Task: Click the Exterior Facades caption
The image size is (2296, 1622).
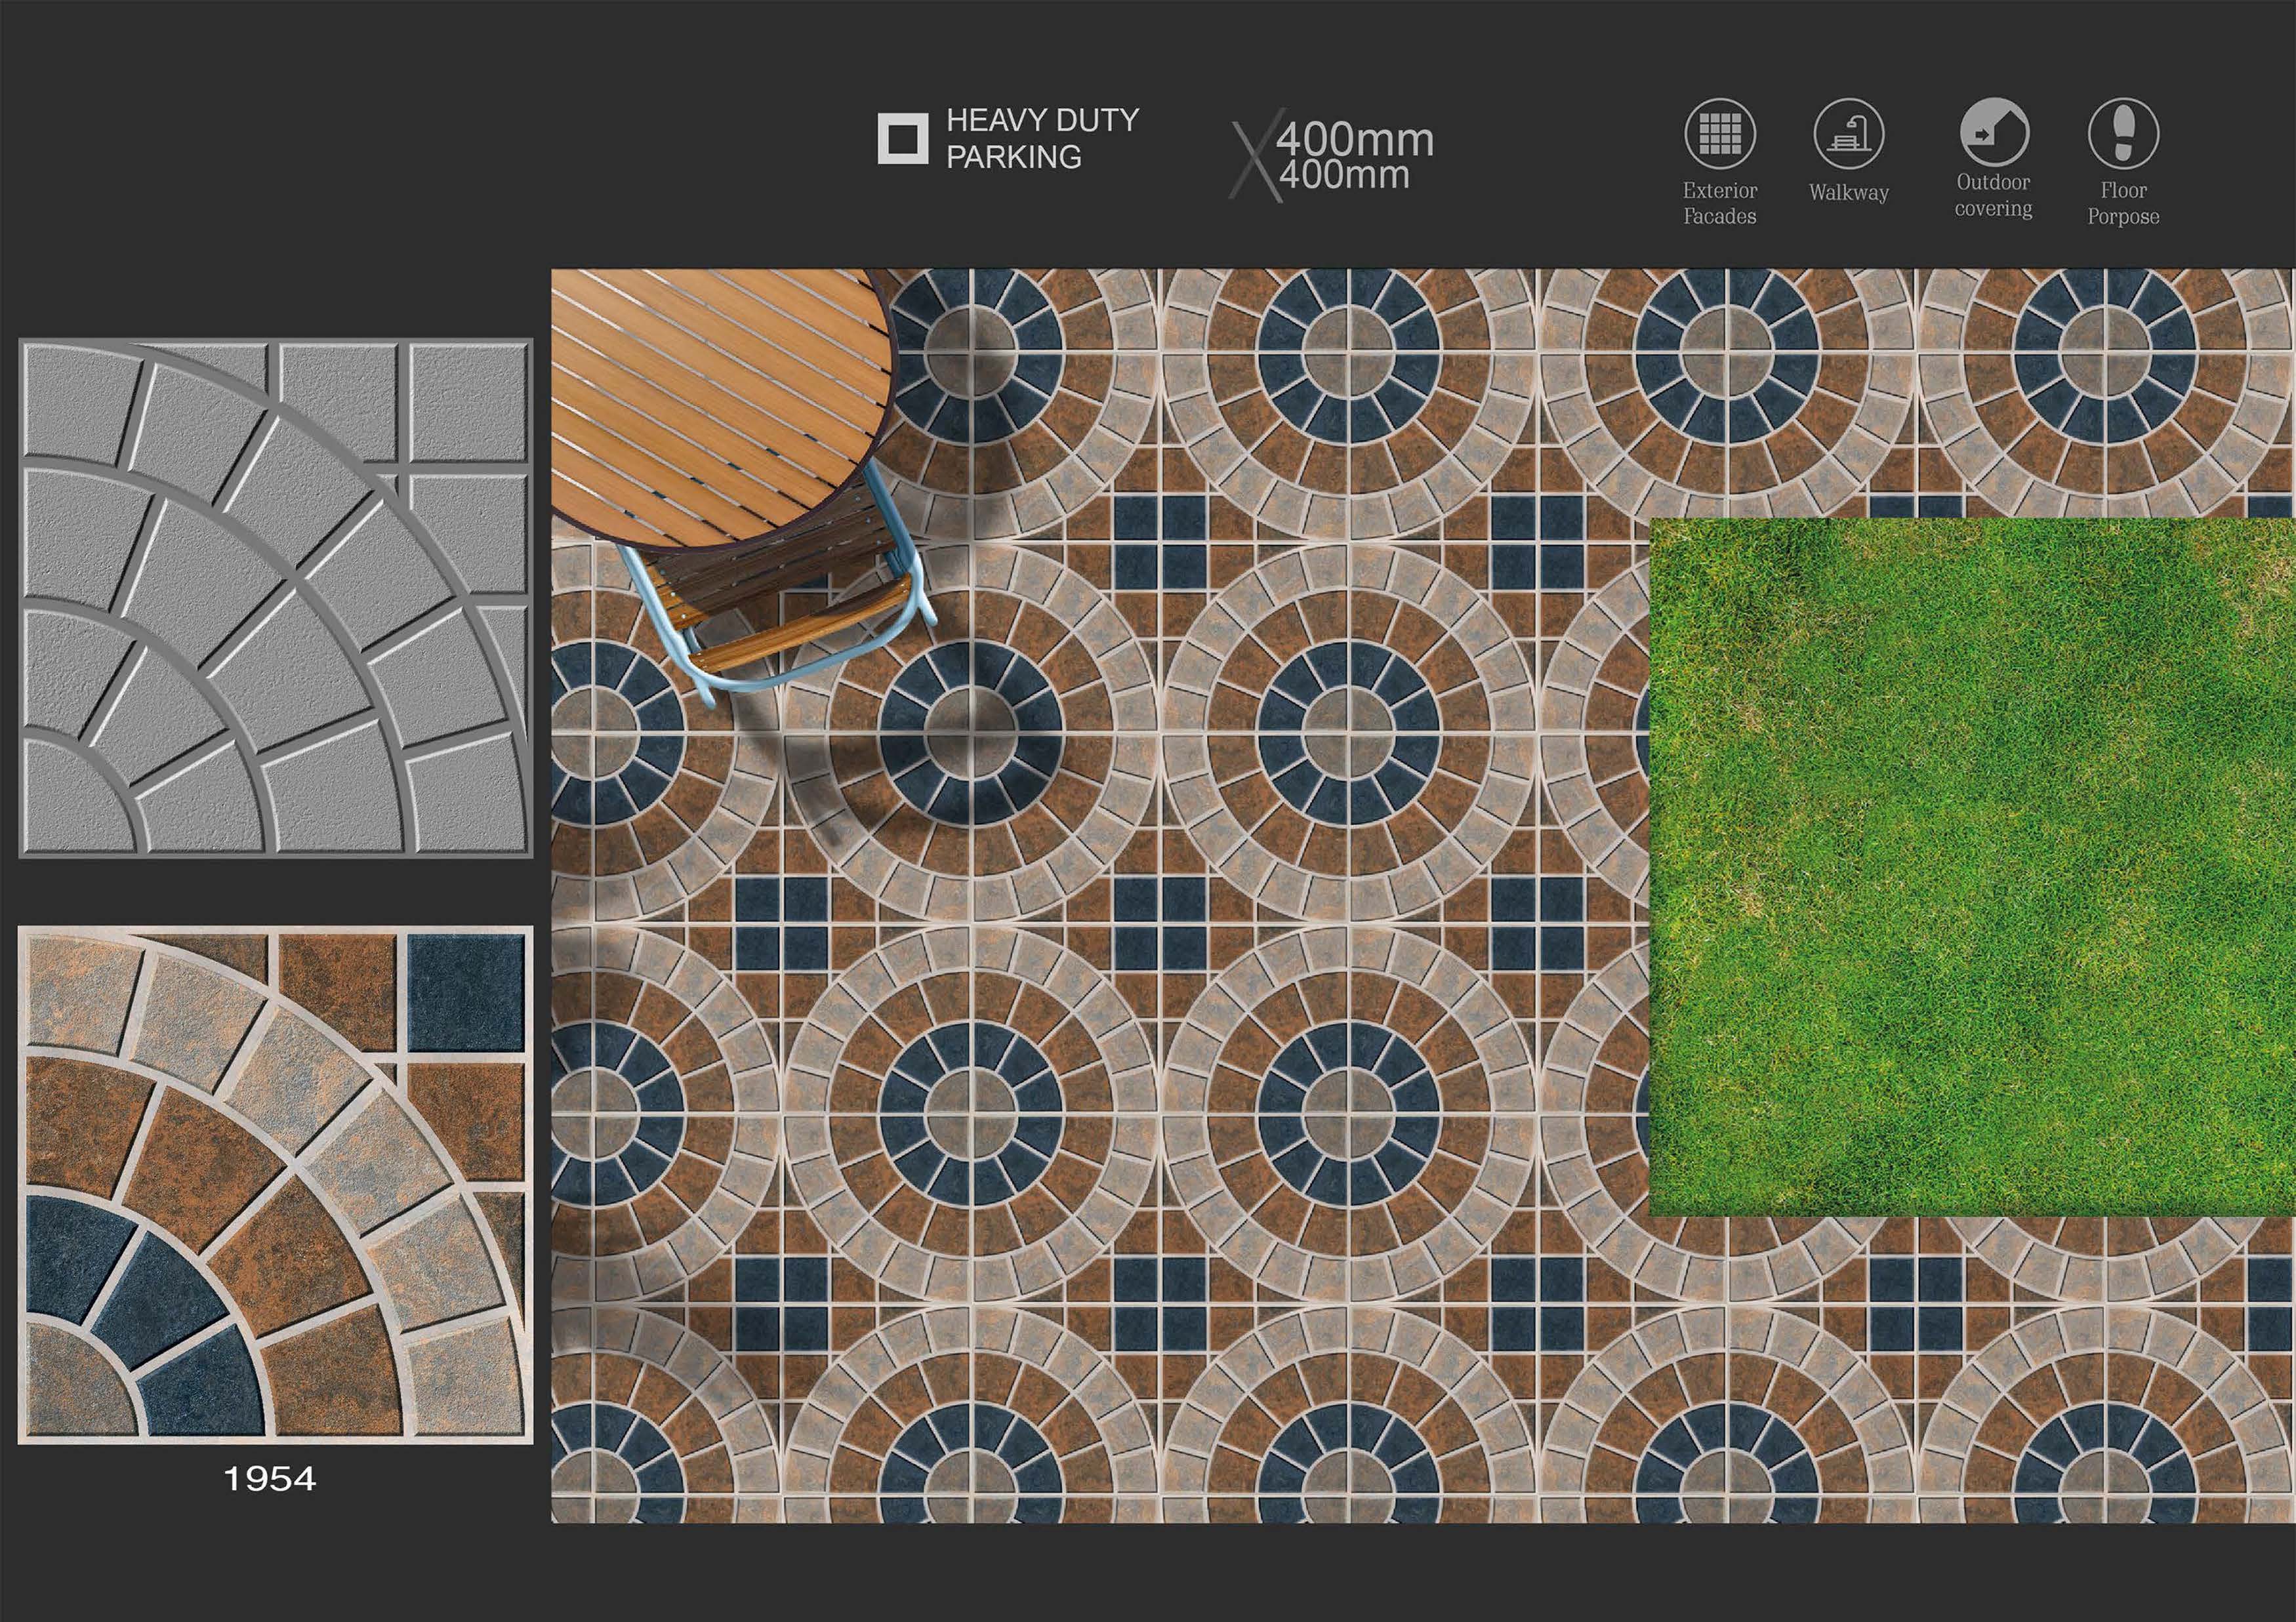Action: (x=1719, y=203)
